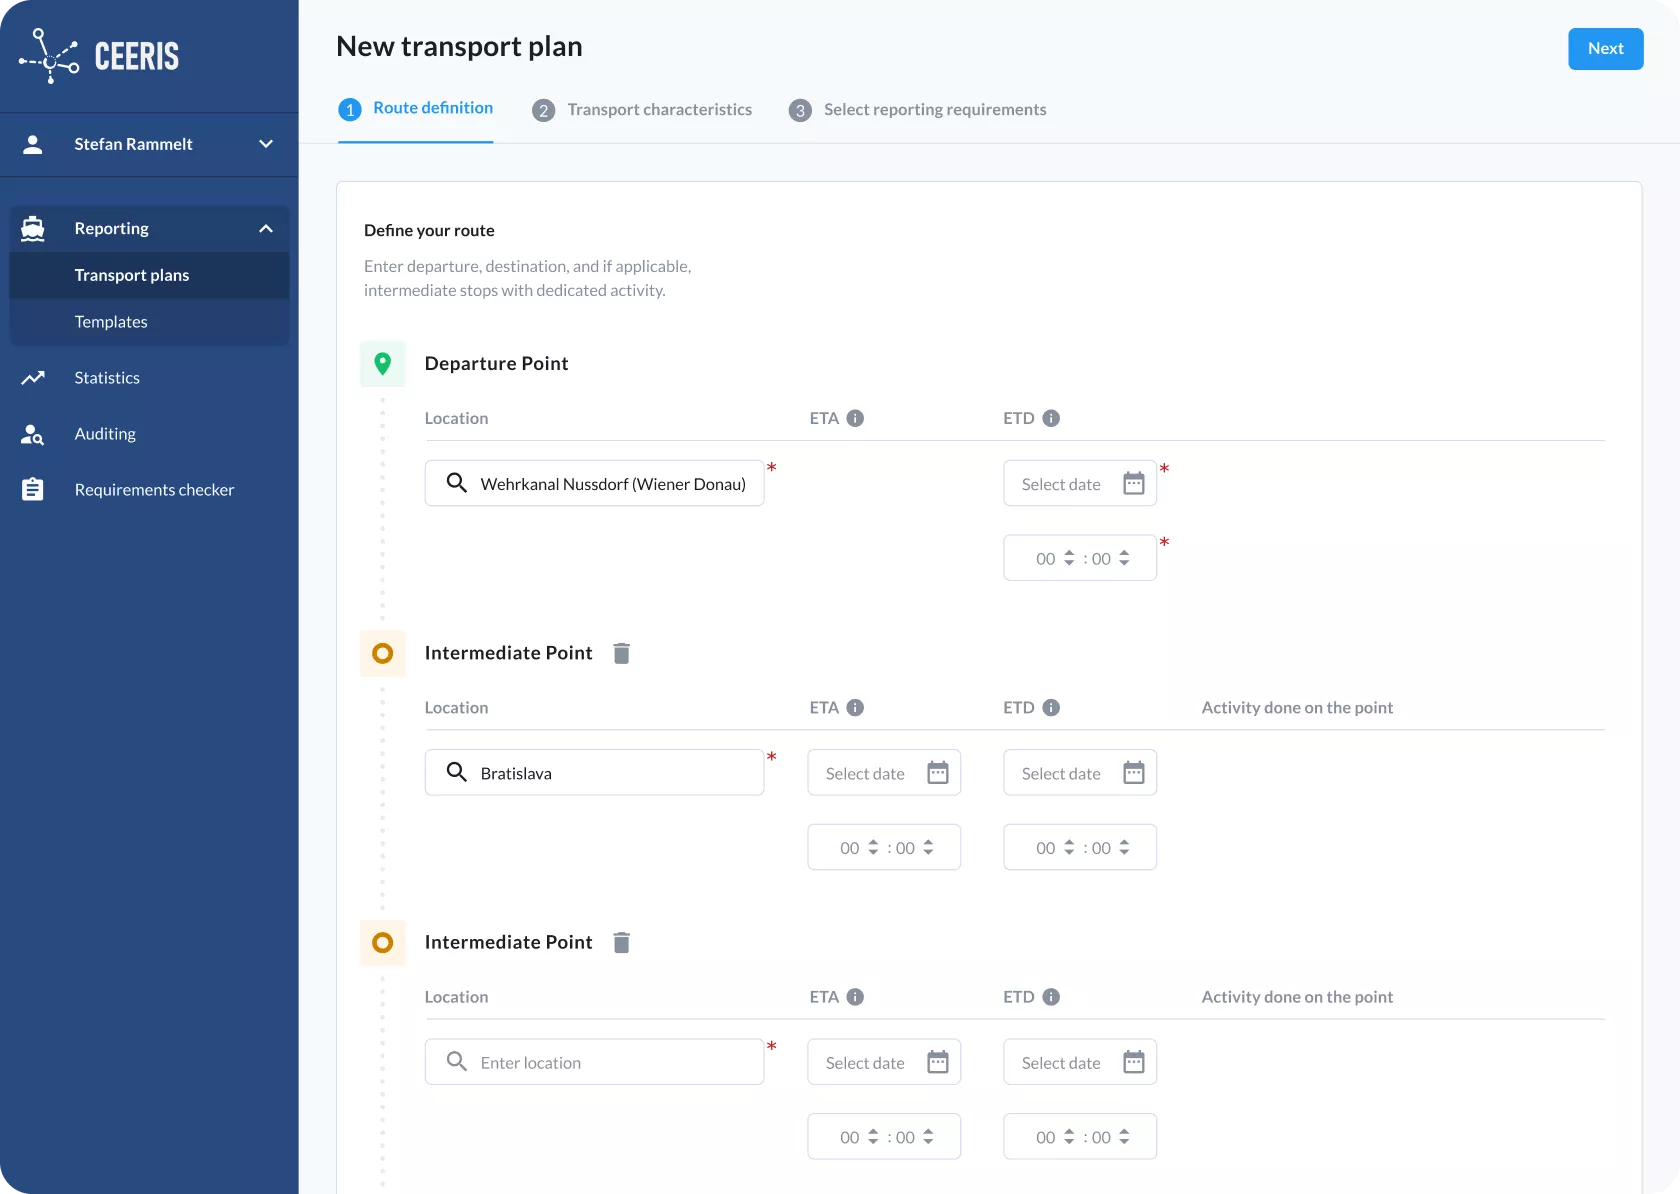Adjust Departure Point ETD hour stepper
This screenshot has height=1194, width=1680.
coord(1069,559)
